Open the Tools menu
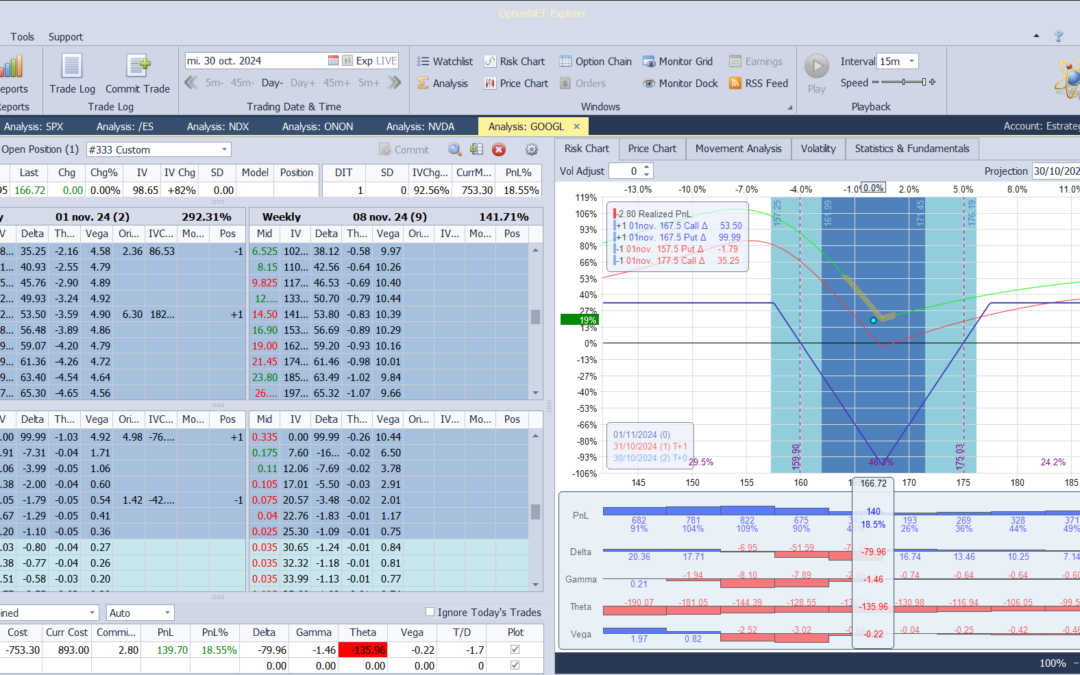 pos(22,37)
